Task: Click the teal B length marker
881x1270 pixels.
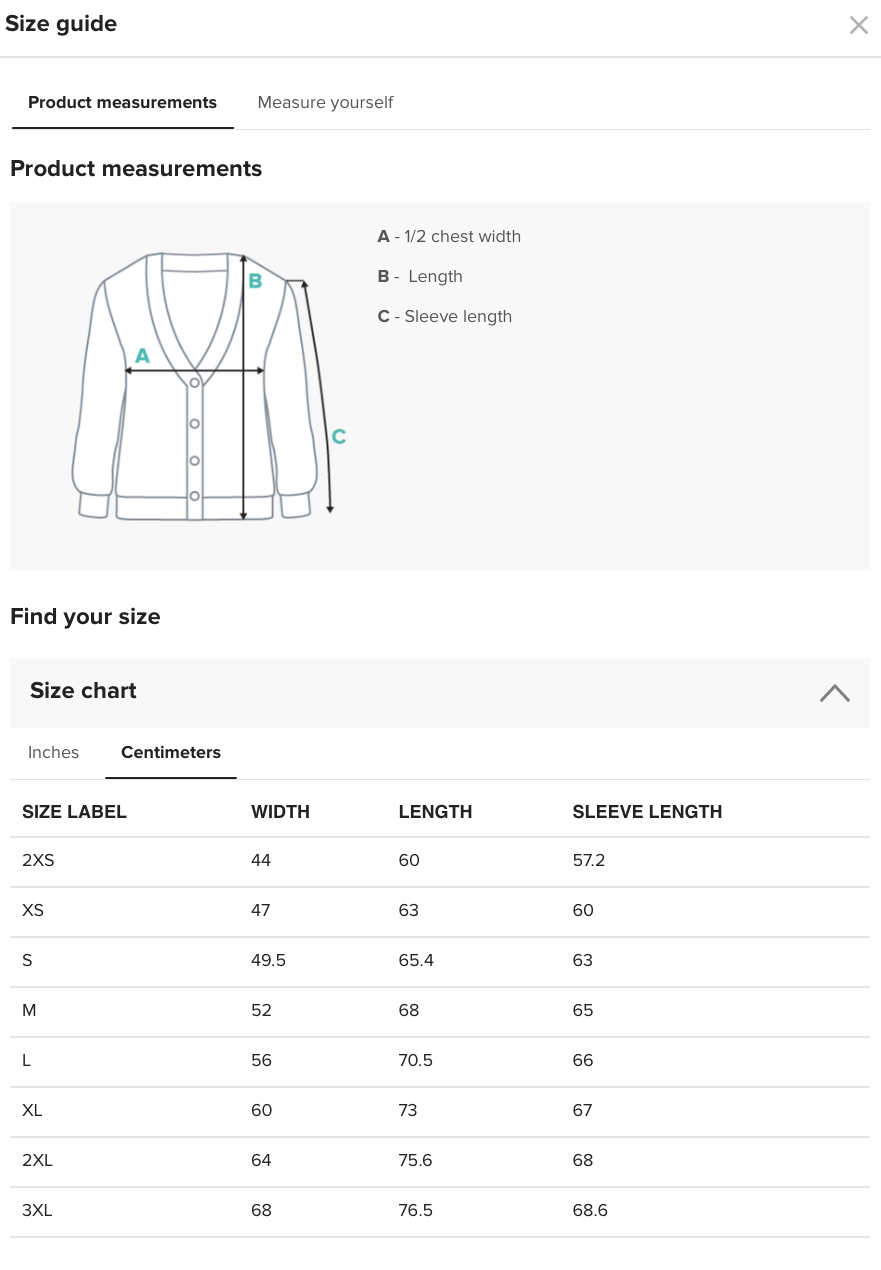Action: [x=255, y=281]
